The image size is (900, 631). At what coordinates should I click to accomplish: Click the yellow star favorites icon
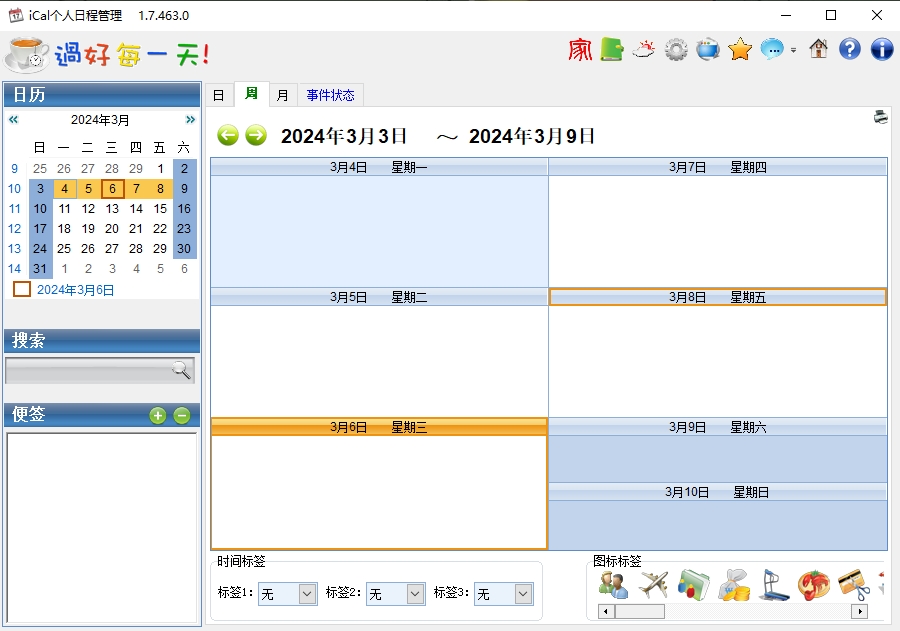pos(740,49)
